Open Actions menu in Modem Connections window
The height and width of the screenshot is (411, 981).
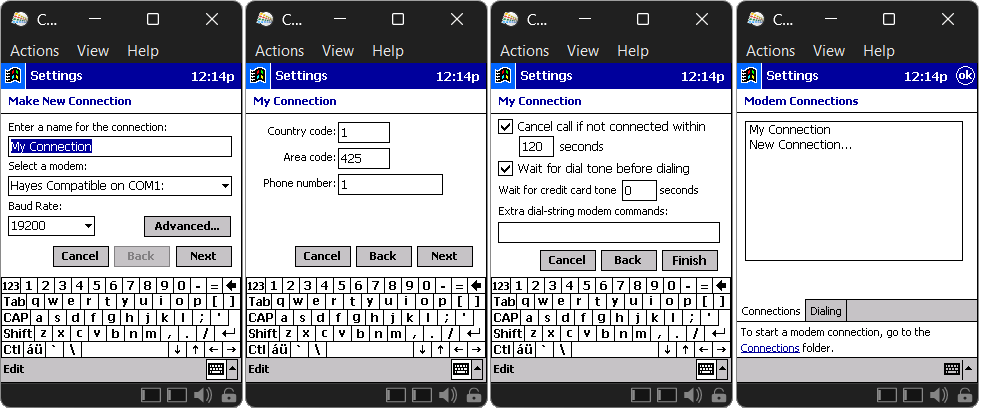[x=771, y=51]
